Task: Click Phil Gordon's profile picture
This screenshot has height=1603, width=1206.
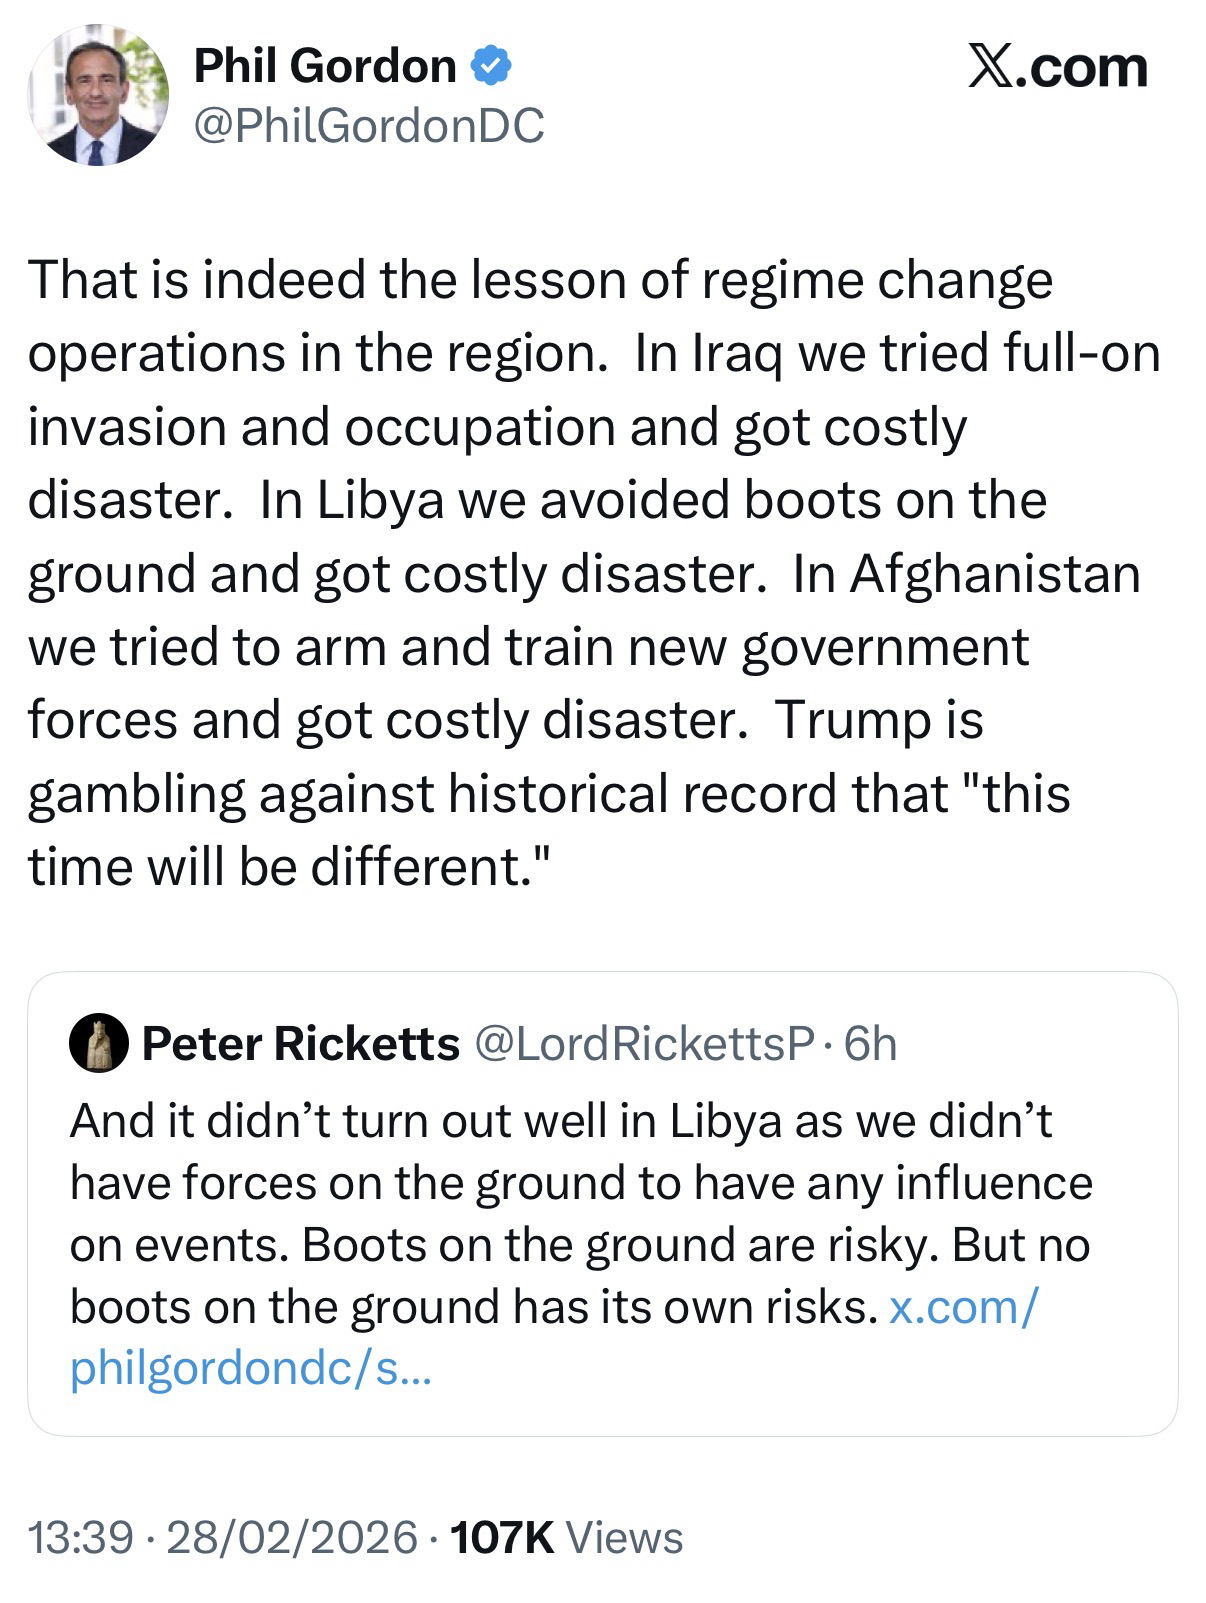Action: click(x=97, y=94)
